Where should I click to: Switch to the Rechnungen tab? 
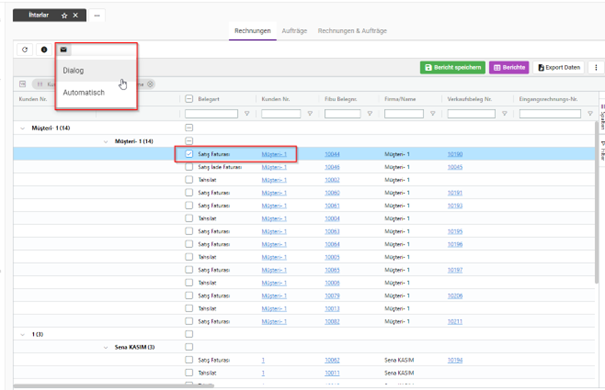click(x=253, y=31)
